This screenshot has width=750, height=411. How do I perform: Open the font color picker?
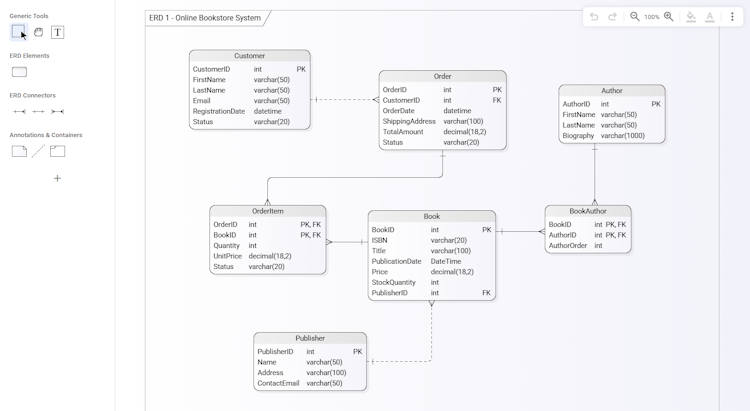tap(710, 17)
